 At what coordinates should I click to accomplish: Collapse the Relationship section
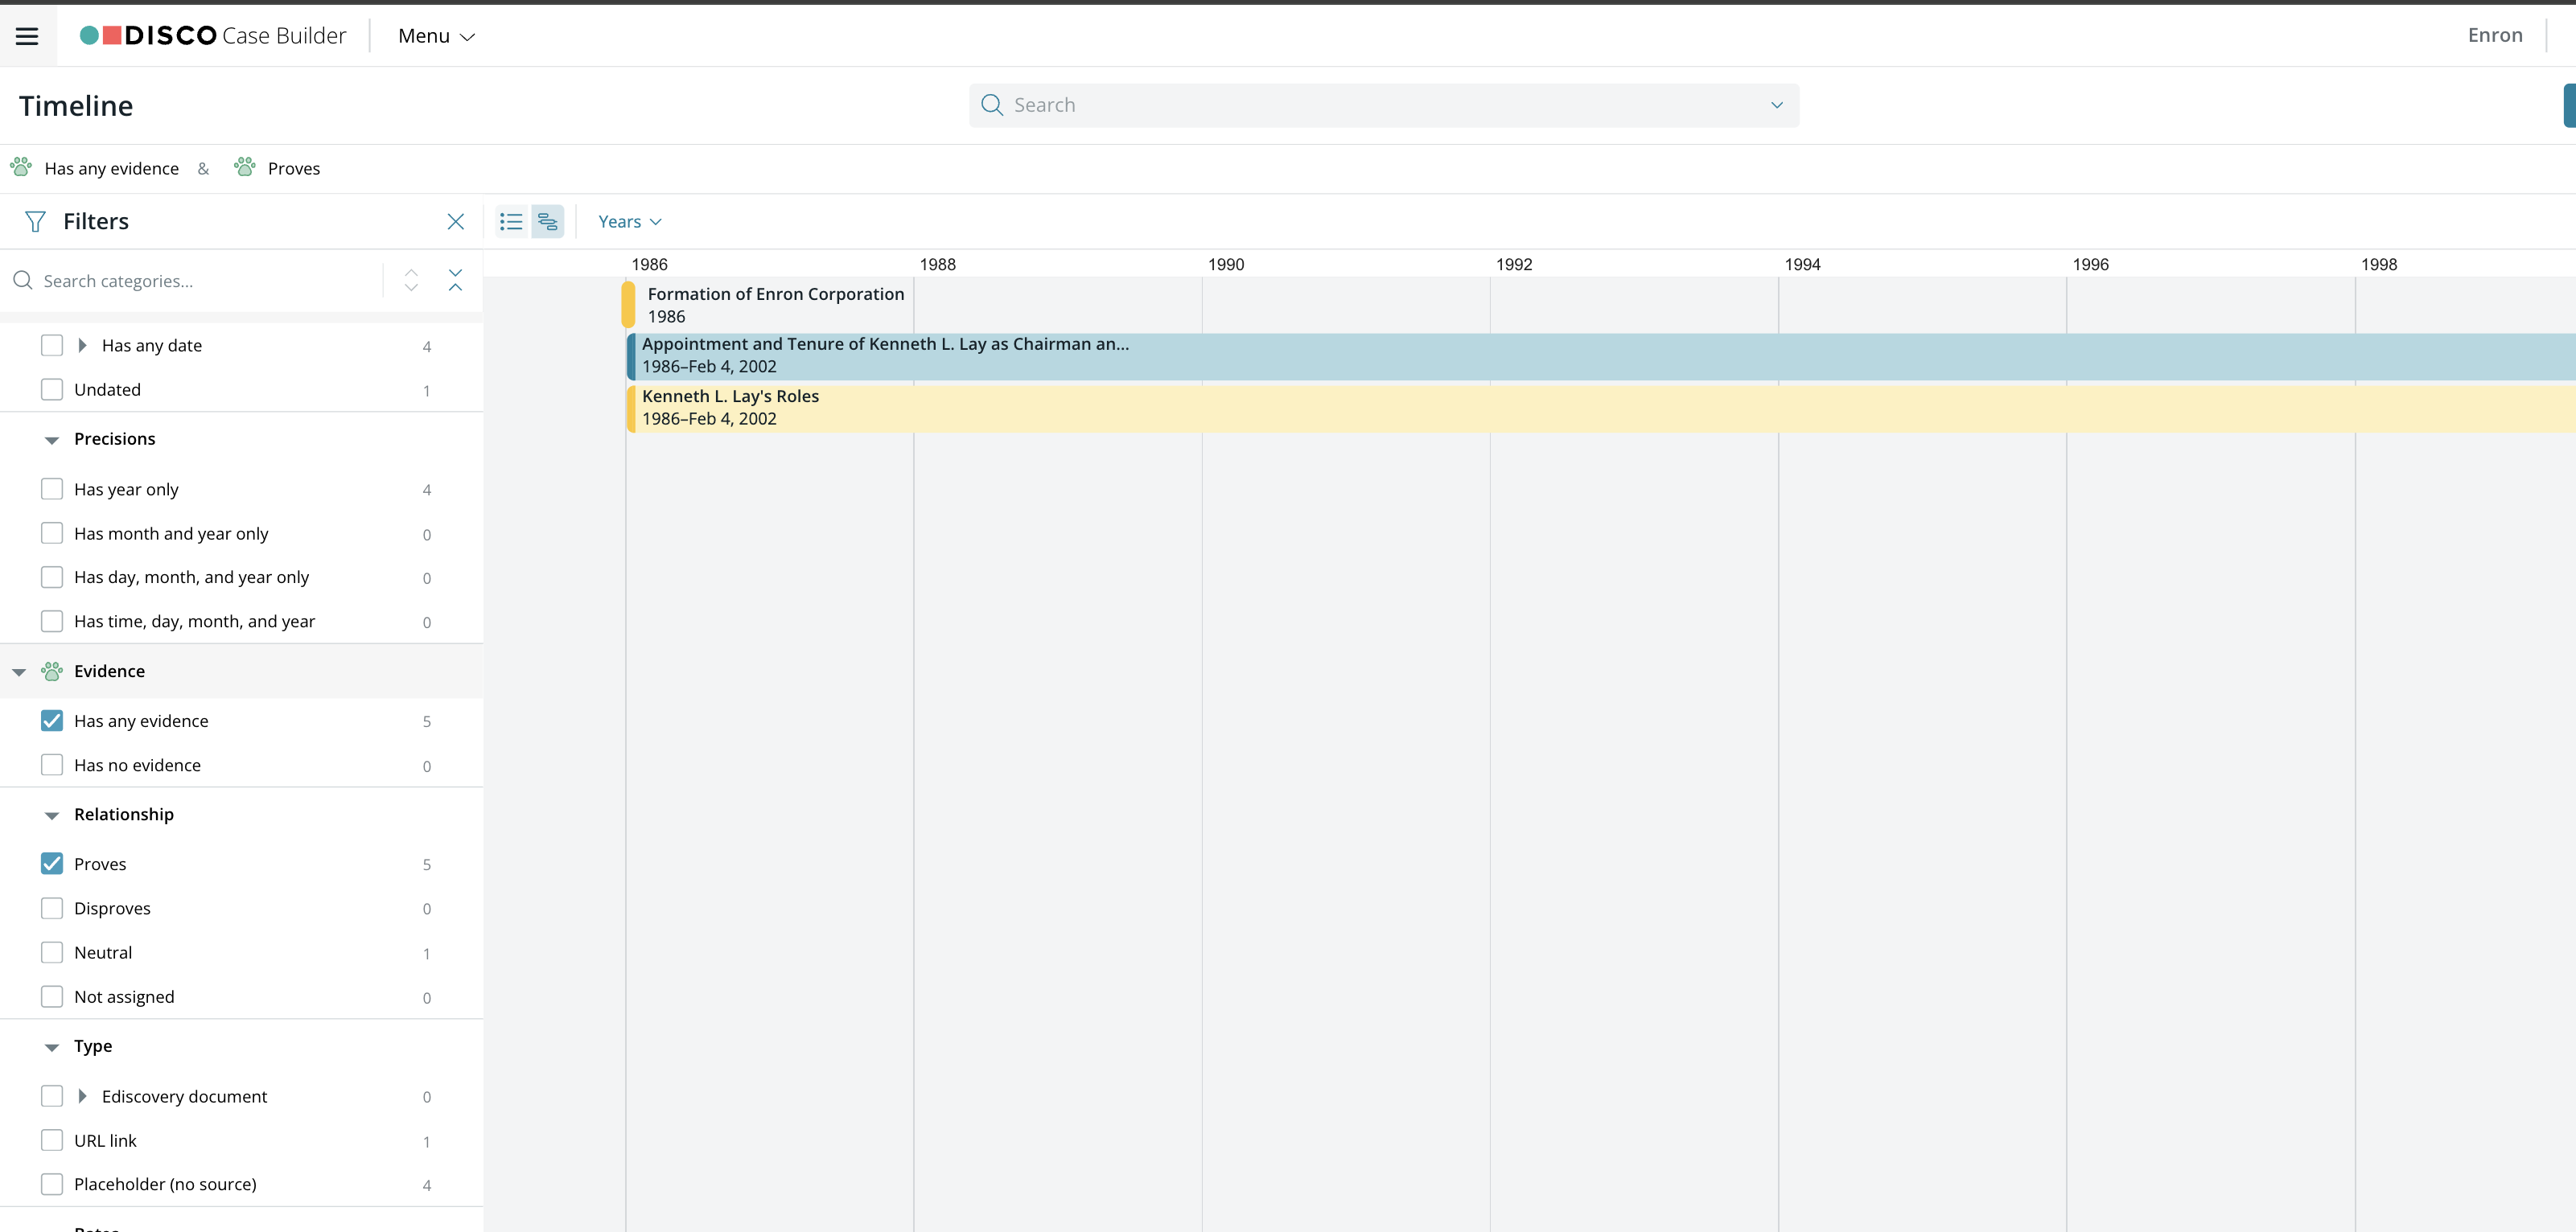52,815
